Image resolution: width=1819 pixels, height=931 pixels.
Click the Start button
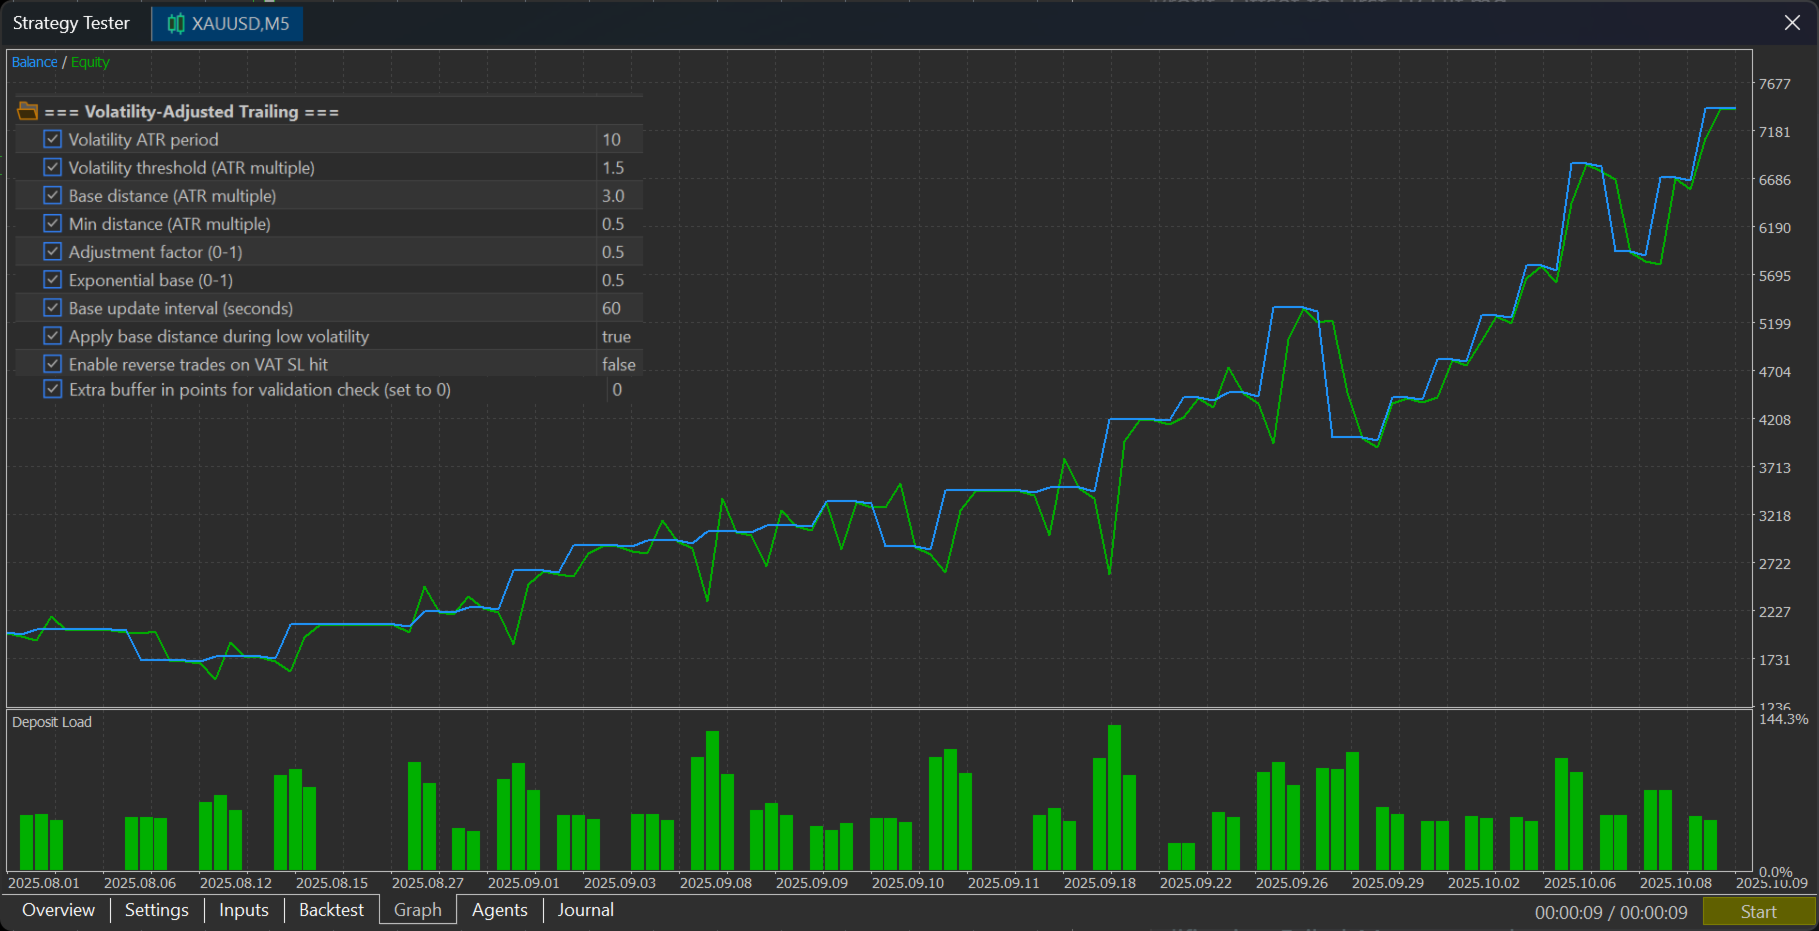click(1759, 912)
